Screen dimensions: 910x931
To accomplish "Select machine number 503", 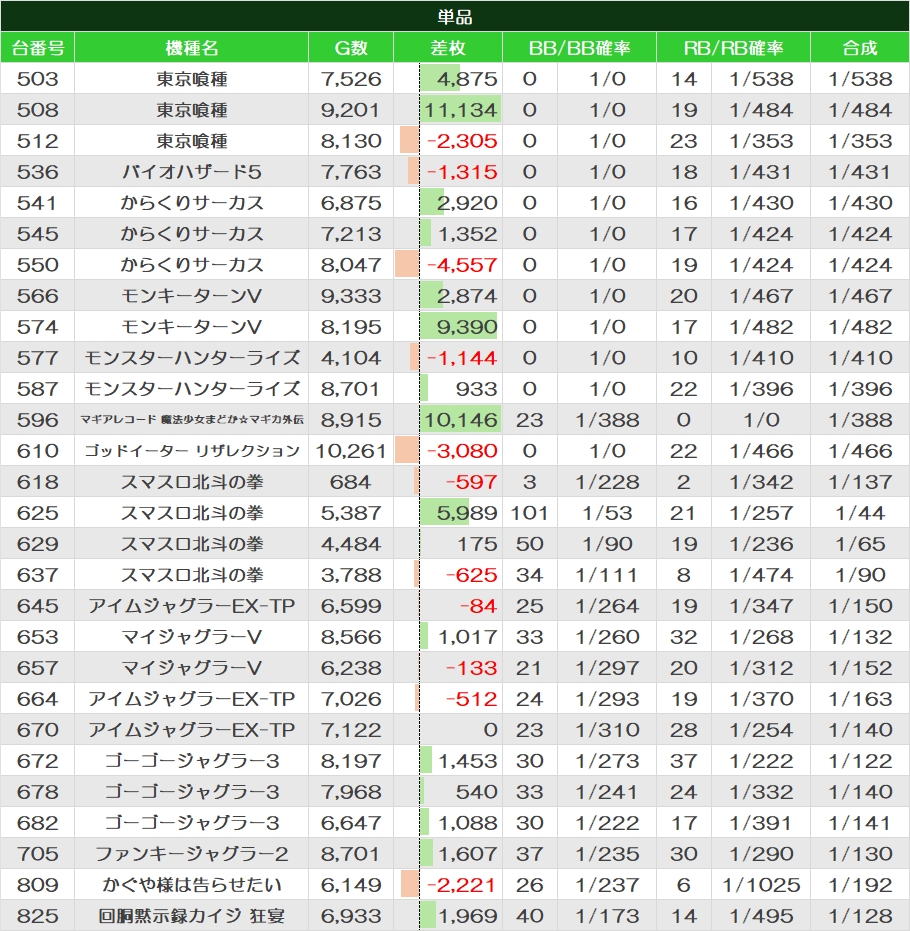I will (x=37, y=79).
